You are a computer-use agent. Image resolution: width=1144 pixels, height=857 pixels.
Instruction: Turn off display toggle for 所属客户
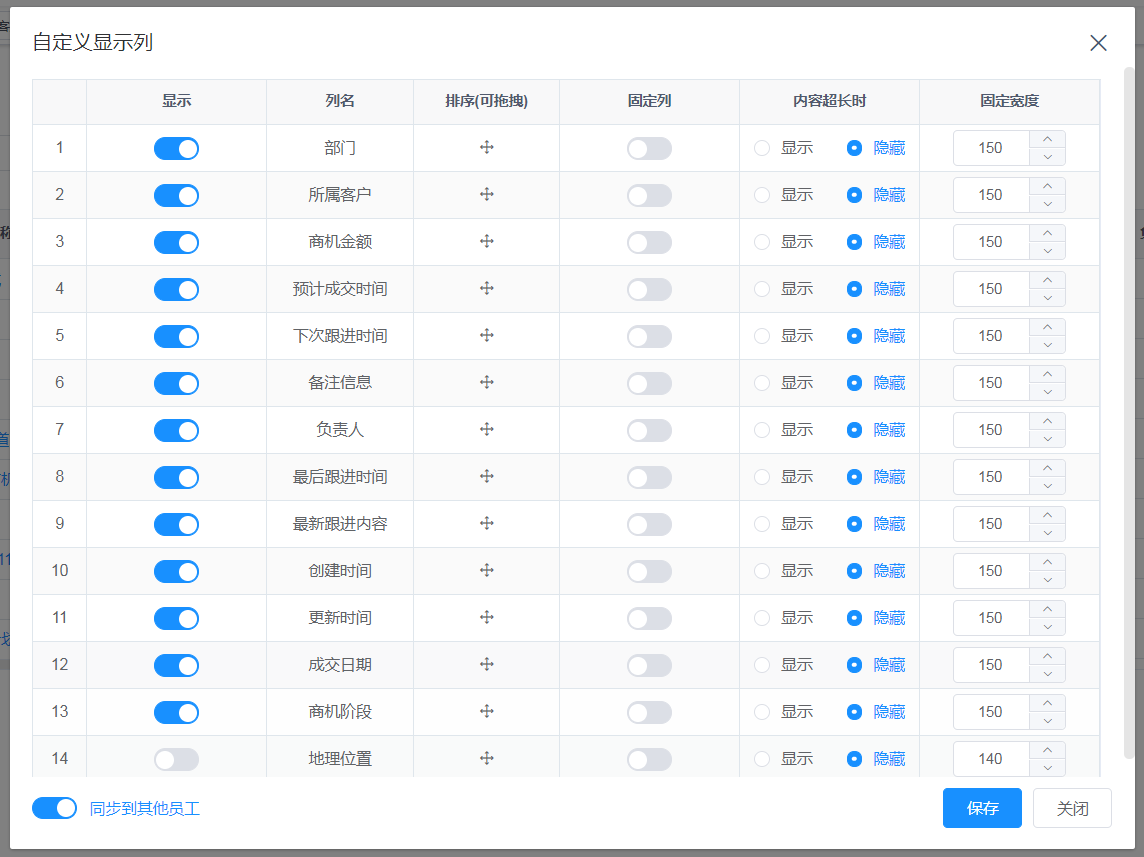click(176, 196)
